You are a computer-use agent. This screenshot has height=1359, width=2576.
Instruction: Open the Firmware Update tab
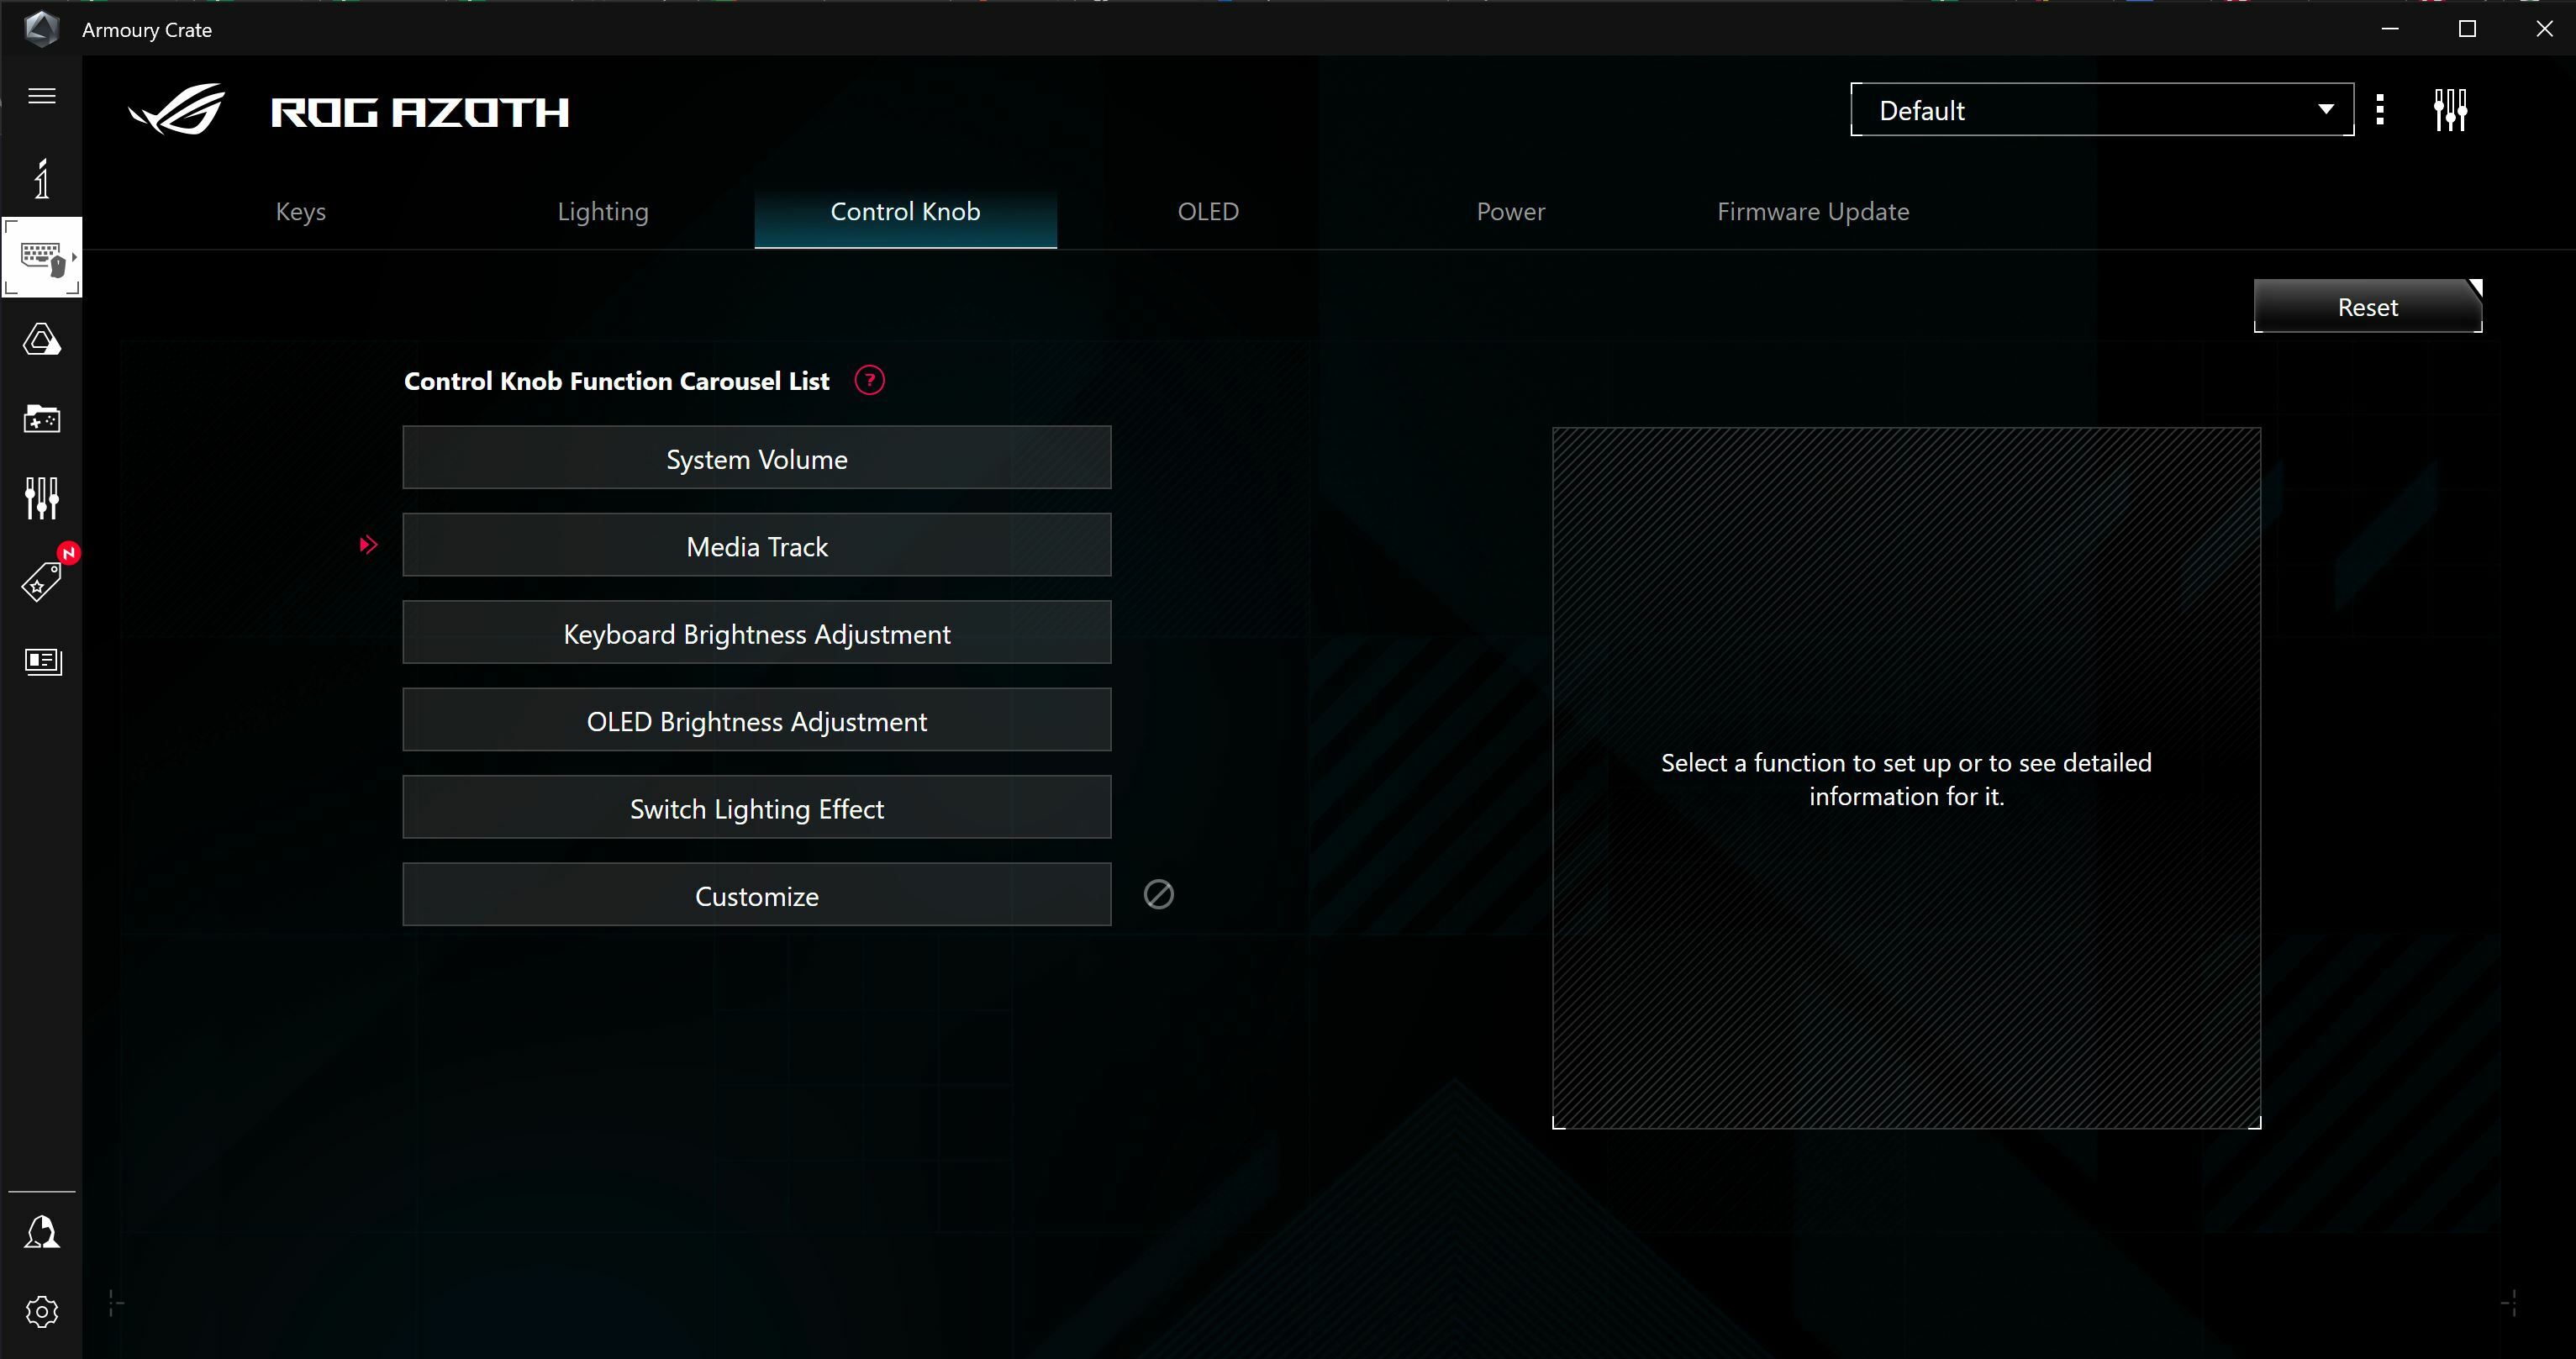(x=1813, y=212)
